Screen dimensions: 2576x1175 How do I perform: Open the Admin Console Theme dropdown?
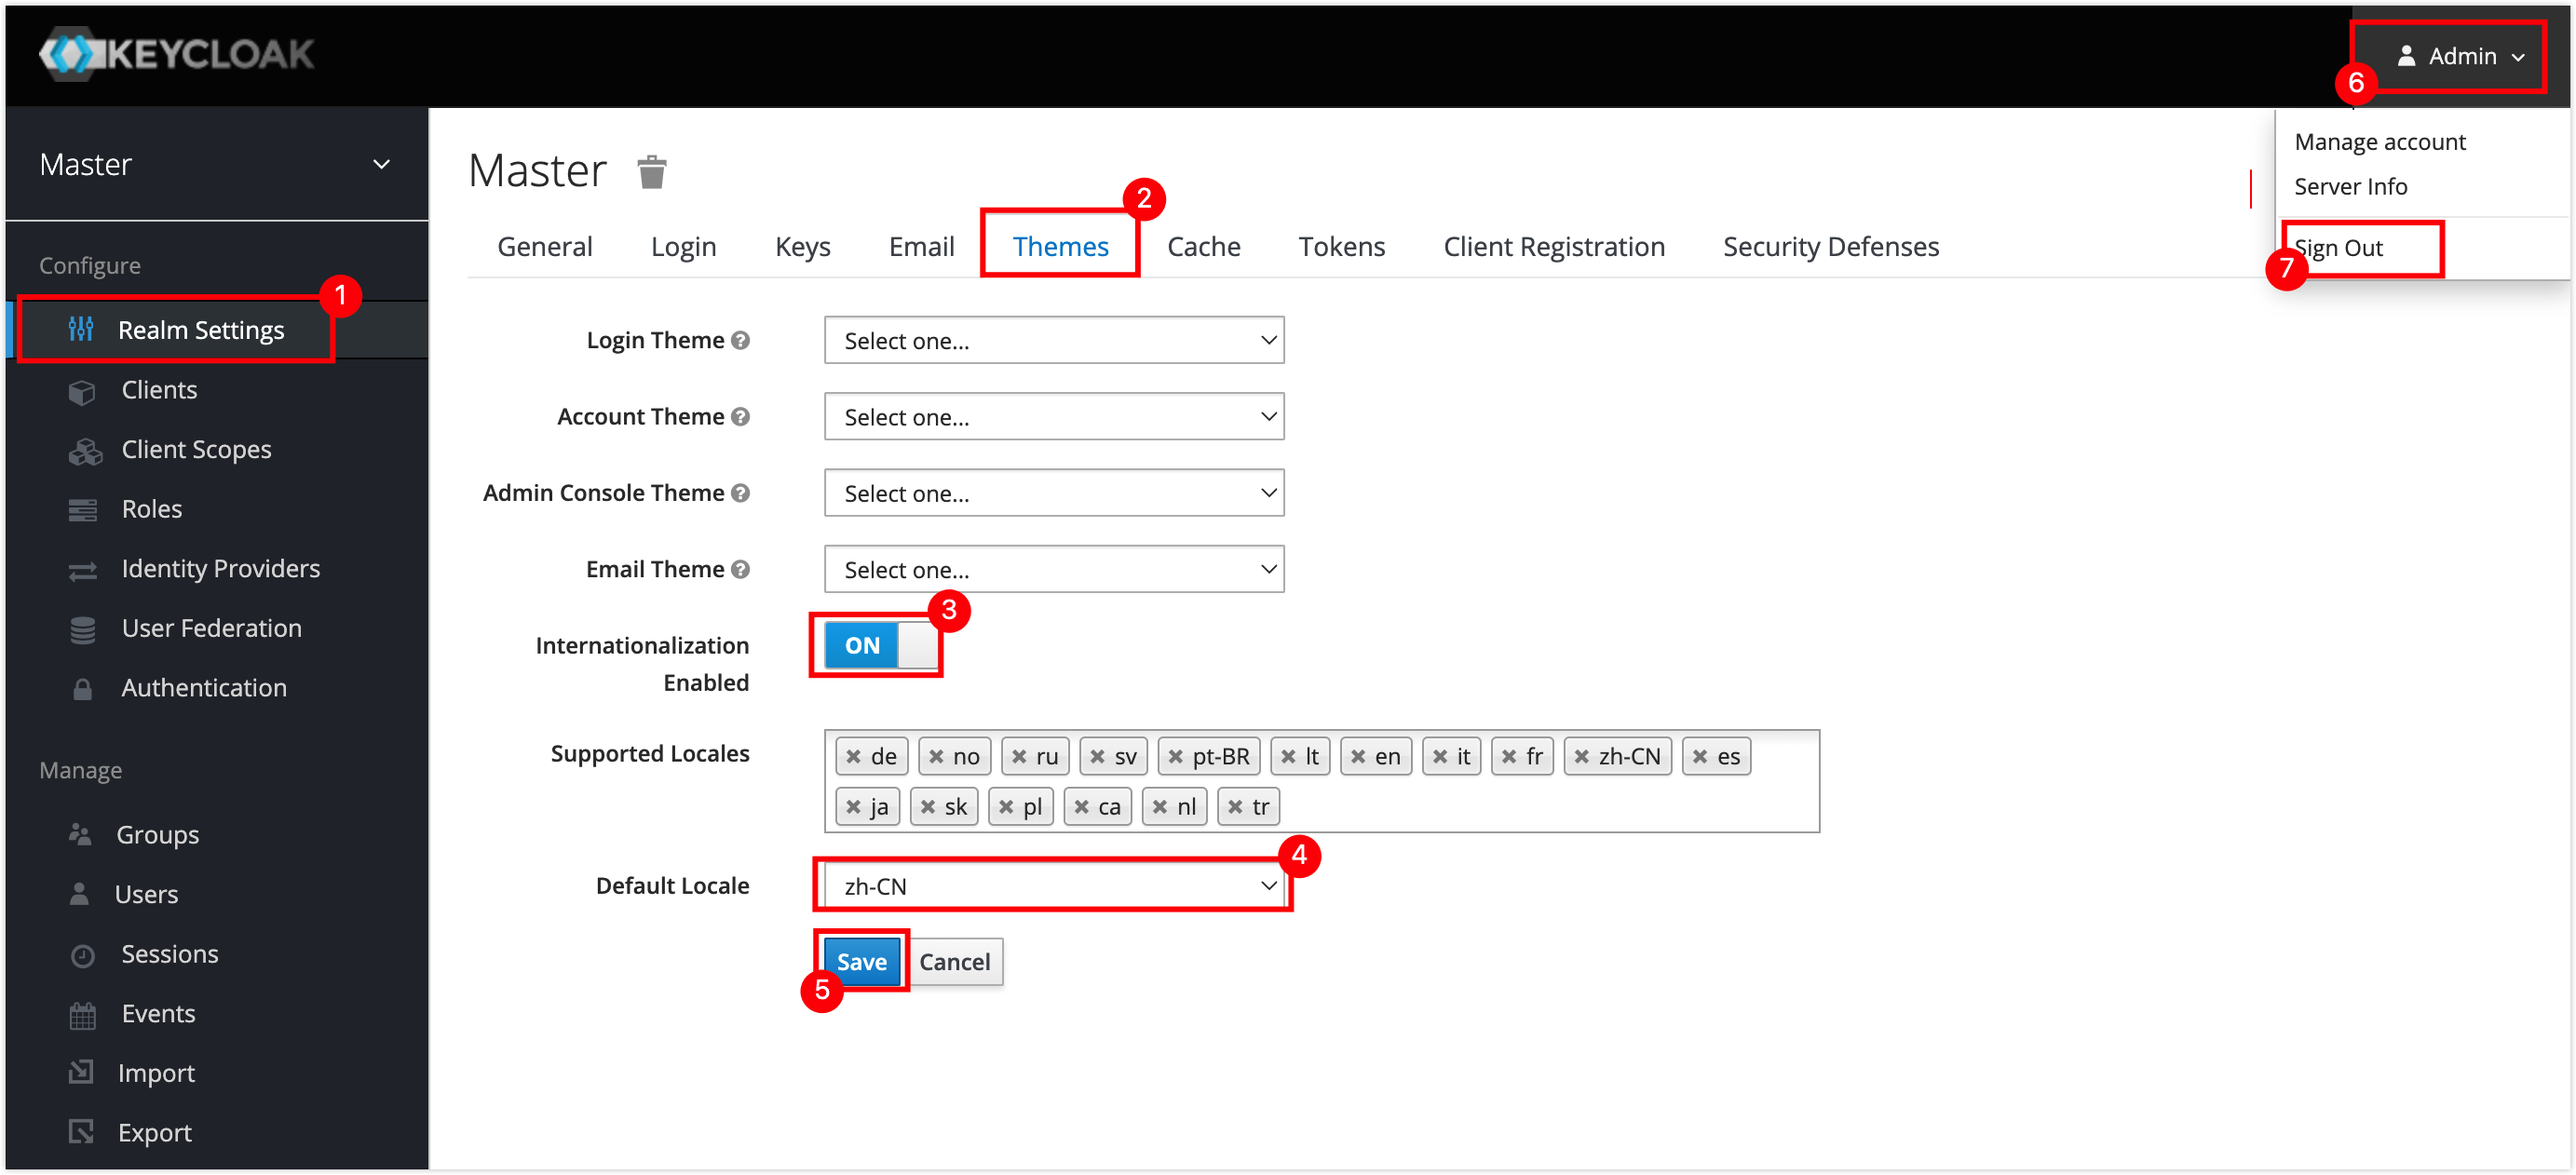(x=1053, y=493)
